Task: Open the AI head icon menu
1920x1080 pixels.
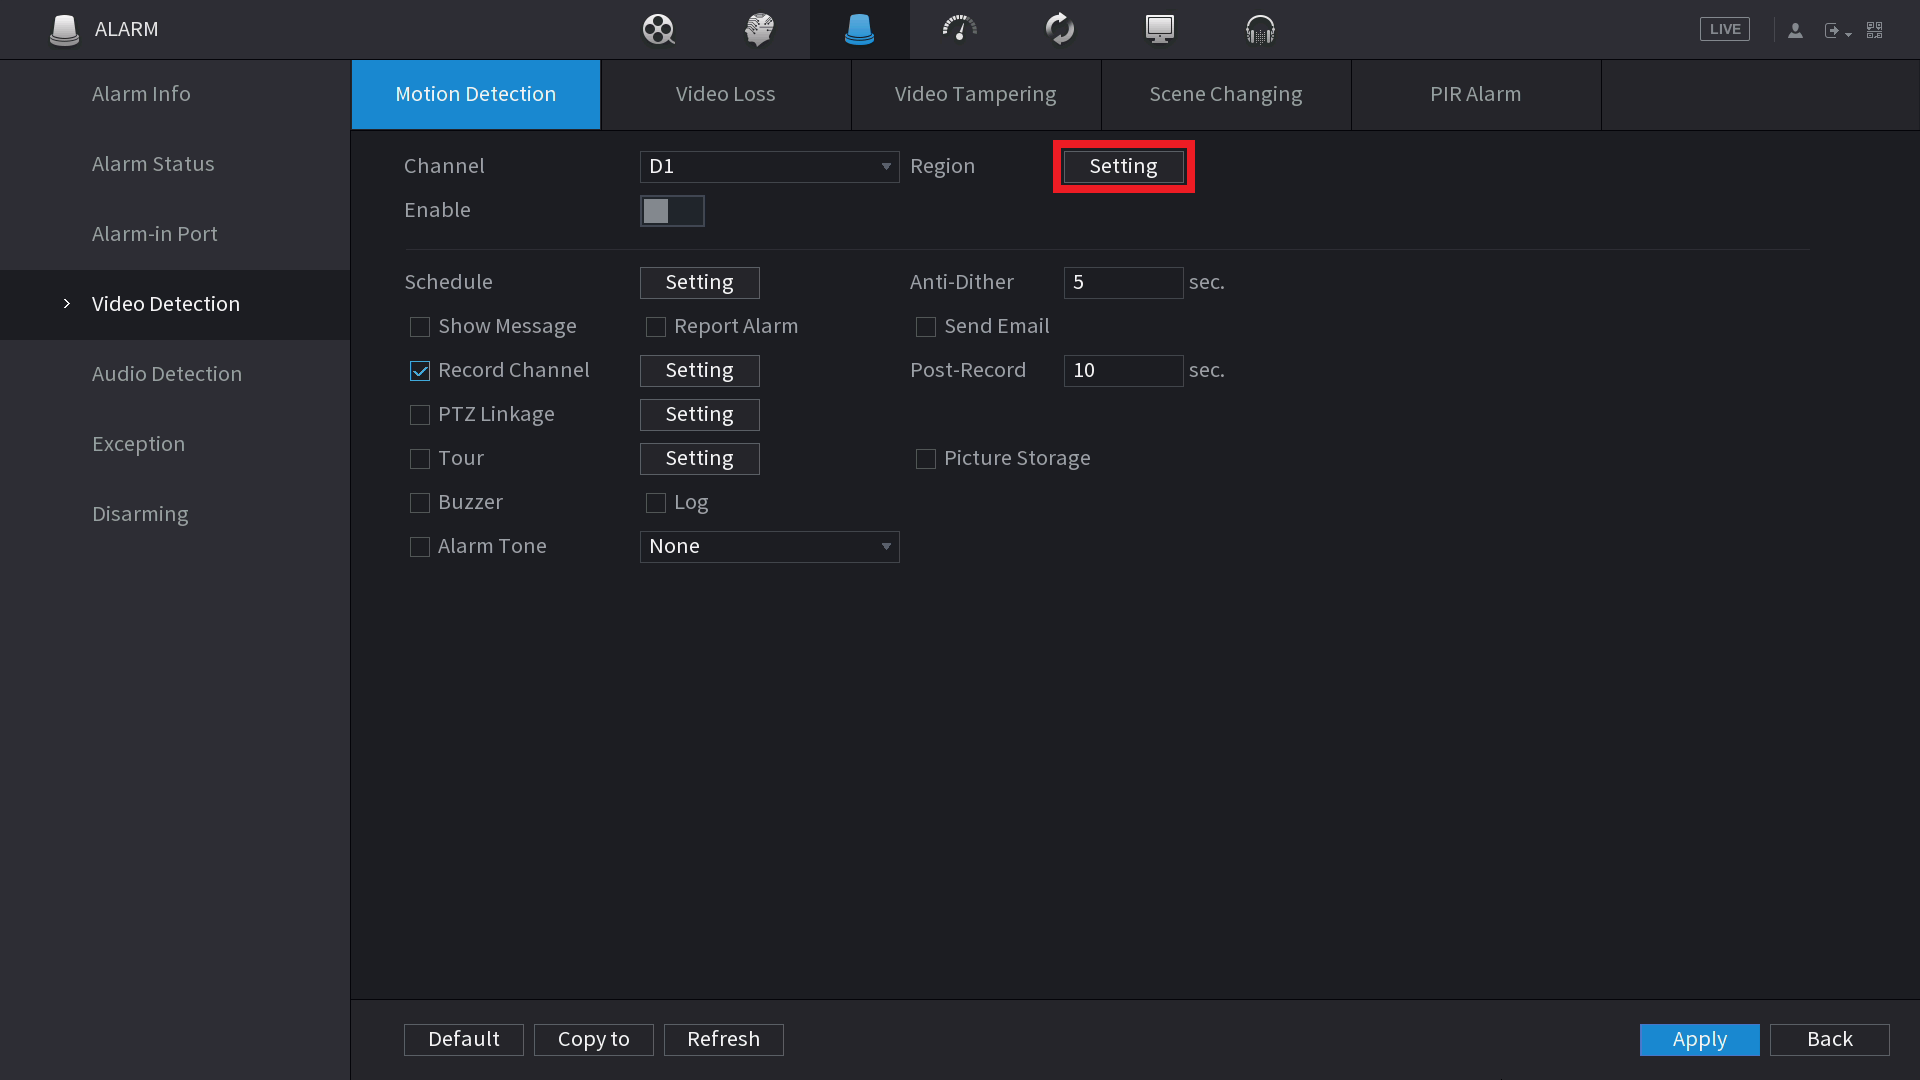Action: pyautogui.click(x=759, y=29)
